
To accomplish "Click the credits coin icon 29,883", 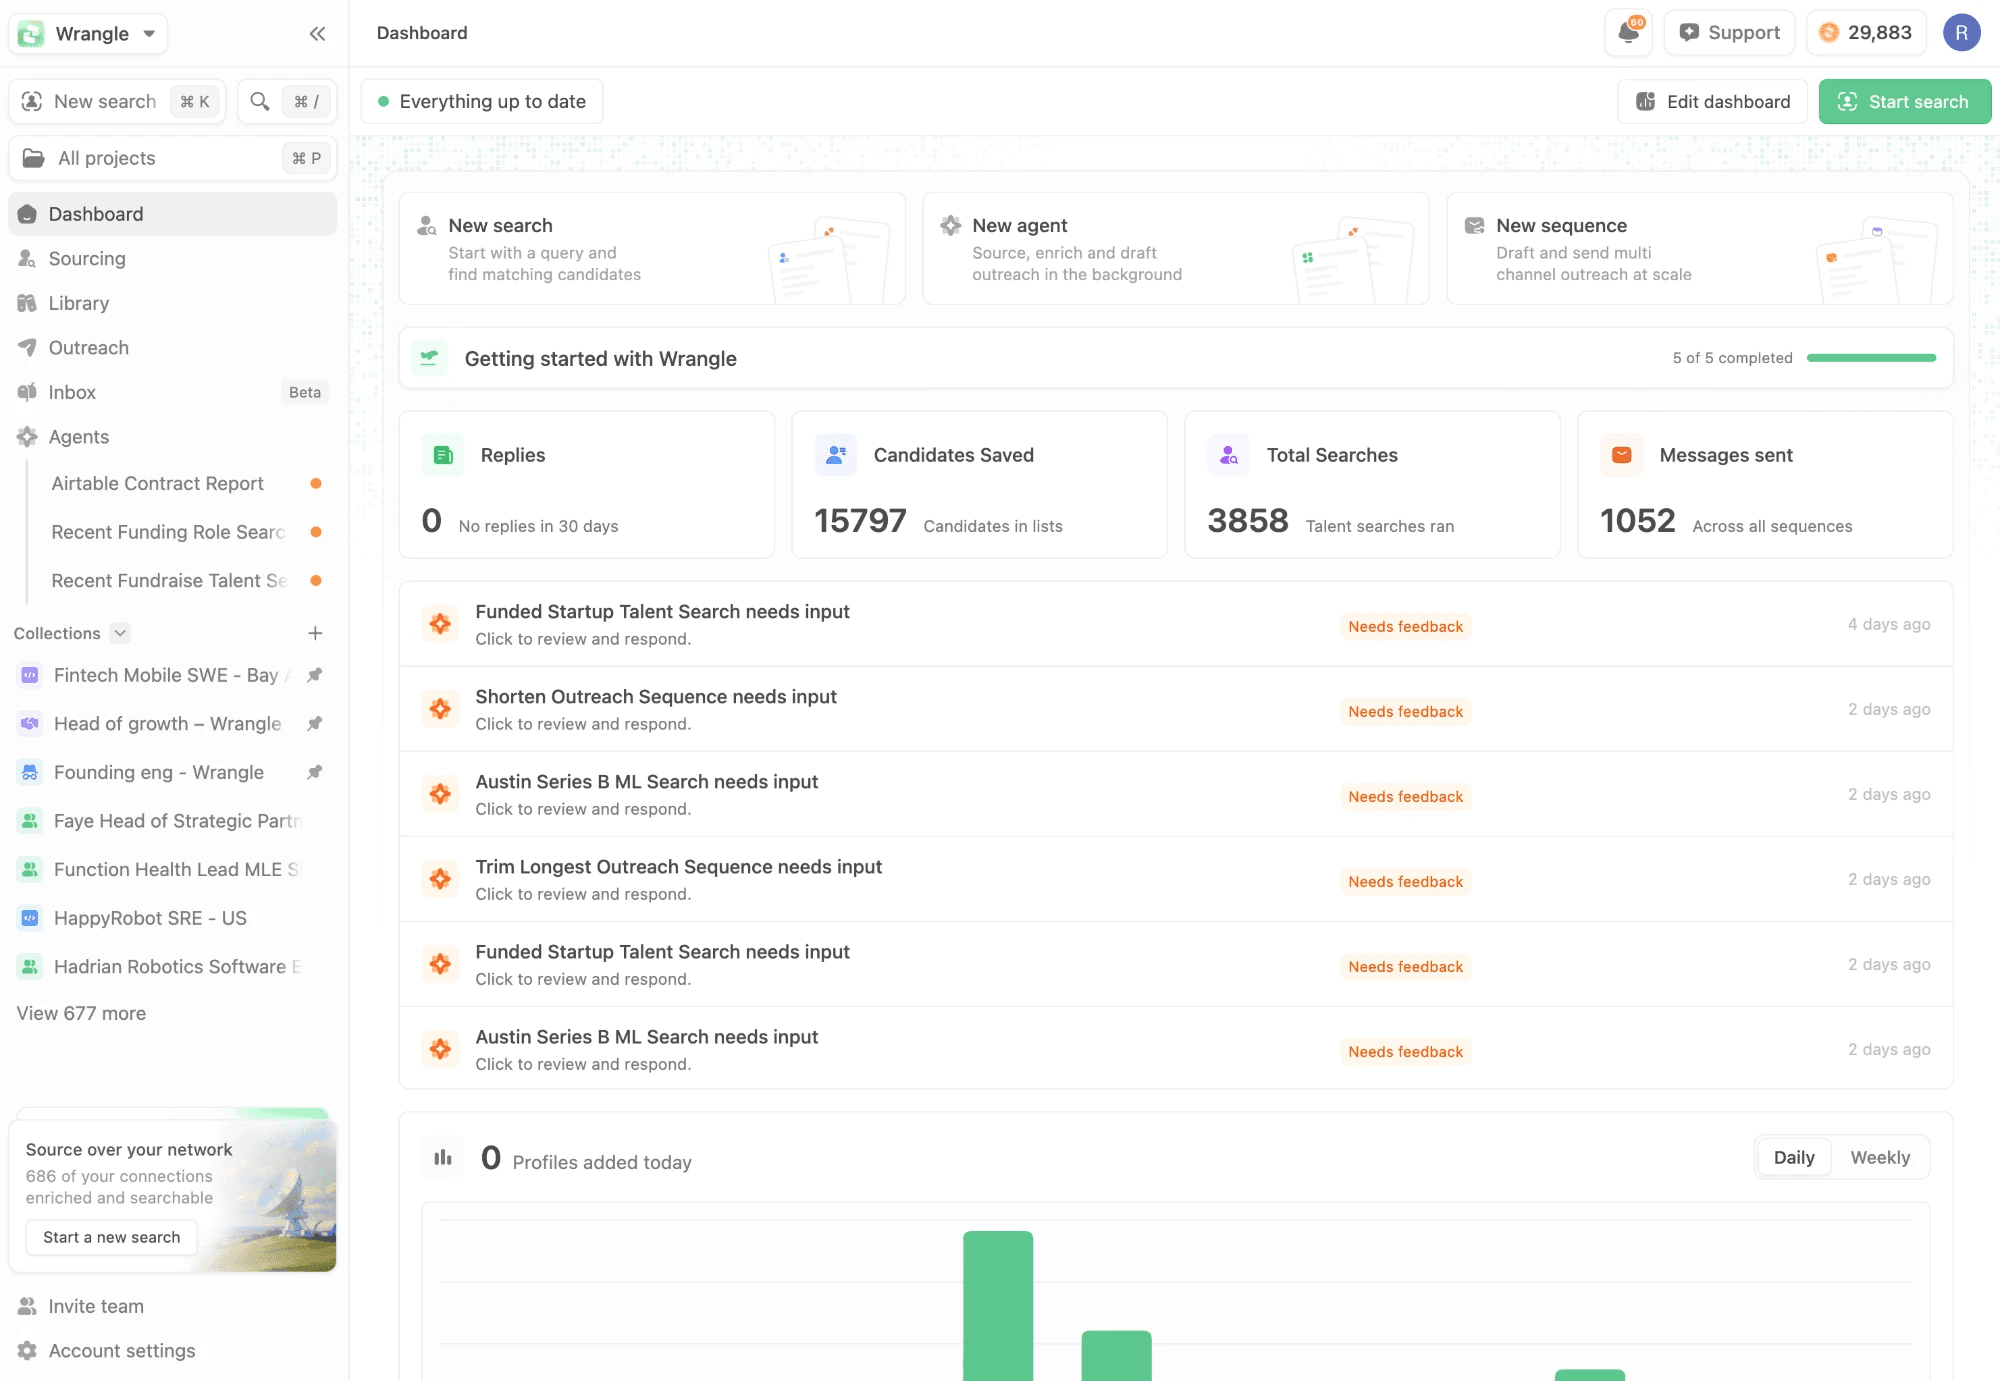I will click(1829, 33).
